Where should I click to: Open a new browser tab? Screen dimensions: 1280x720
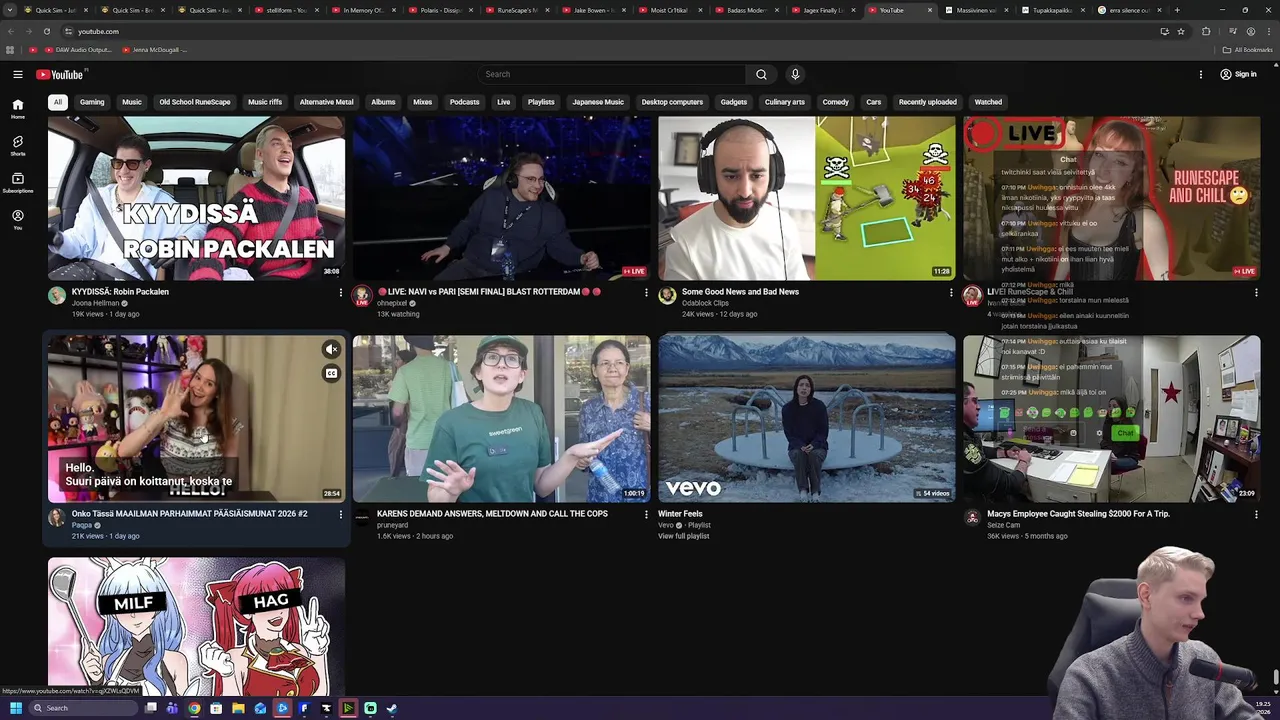[x=1177, y=10]
